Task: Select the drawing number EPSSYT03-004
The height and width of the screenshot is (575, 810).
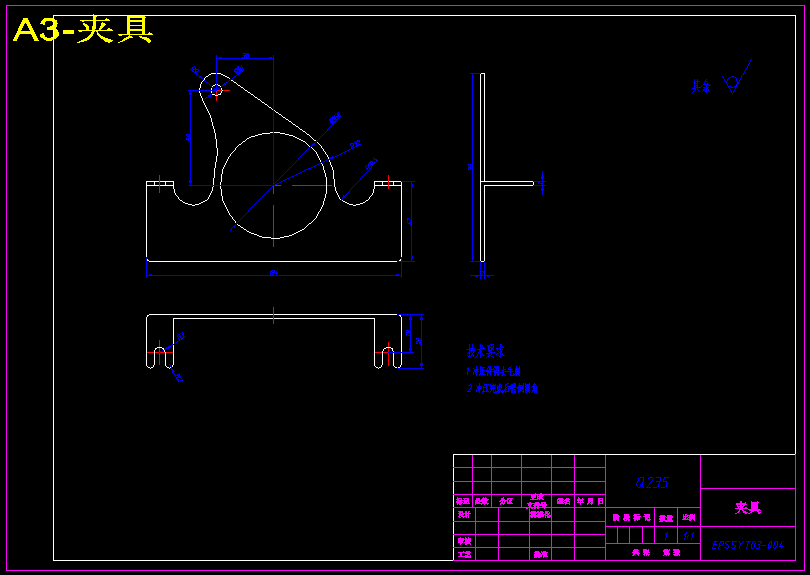Action: 747,545
